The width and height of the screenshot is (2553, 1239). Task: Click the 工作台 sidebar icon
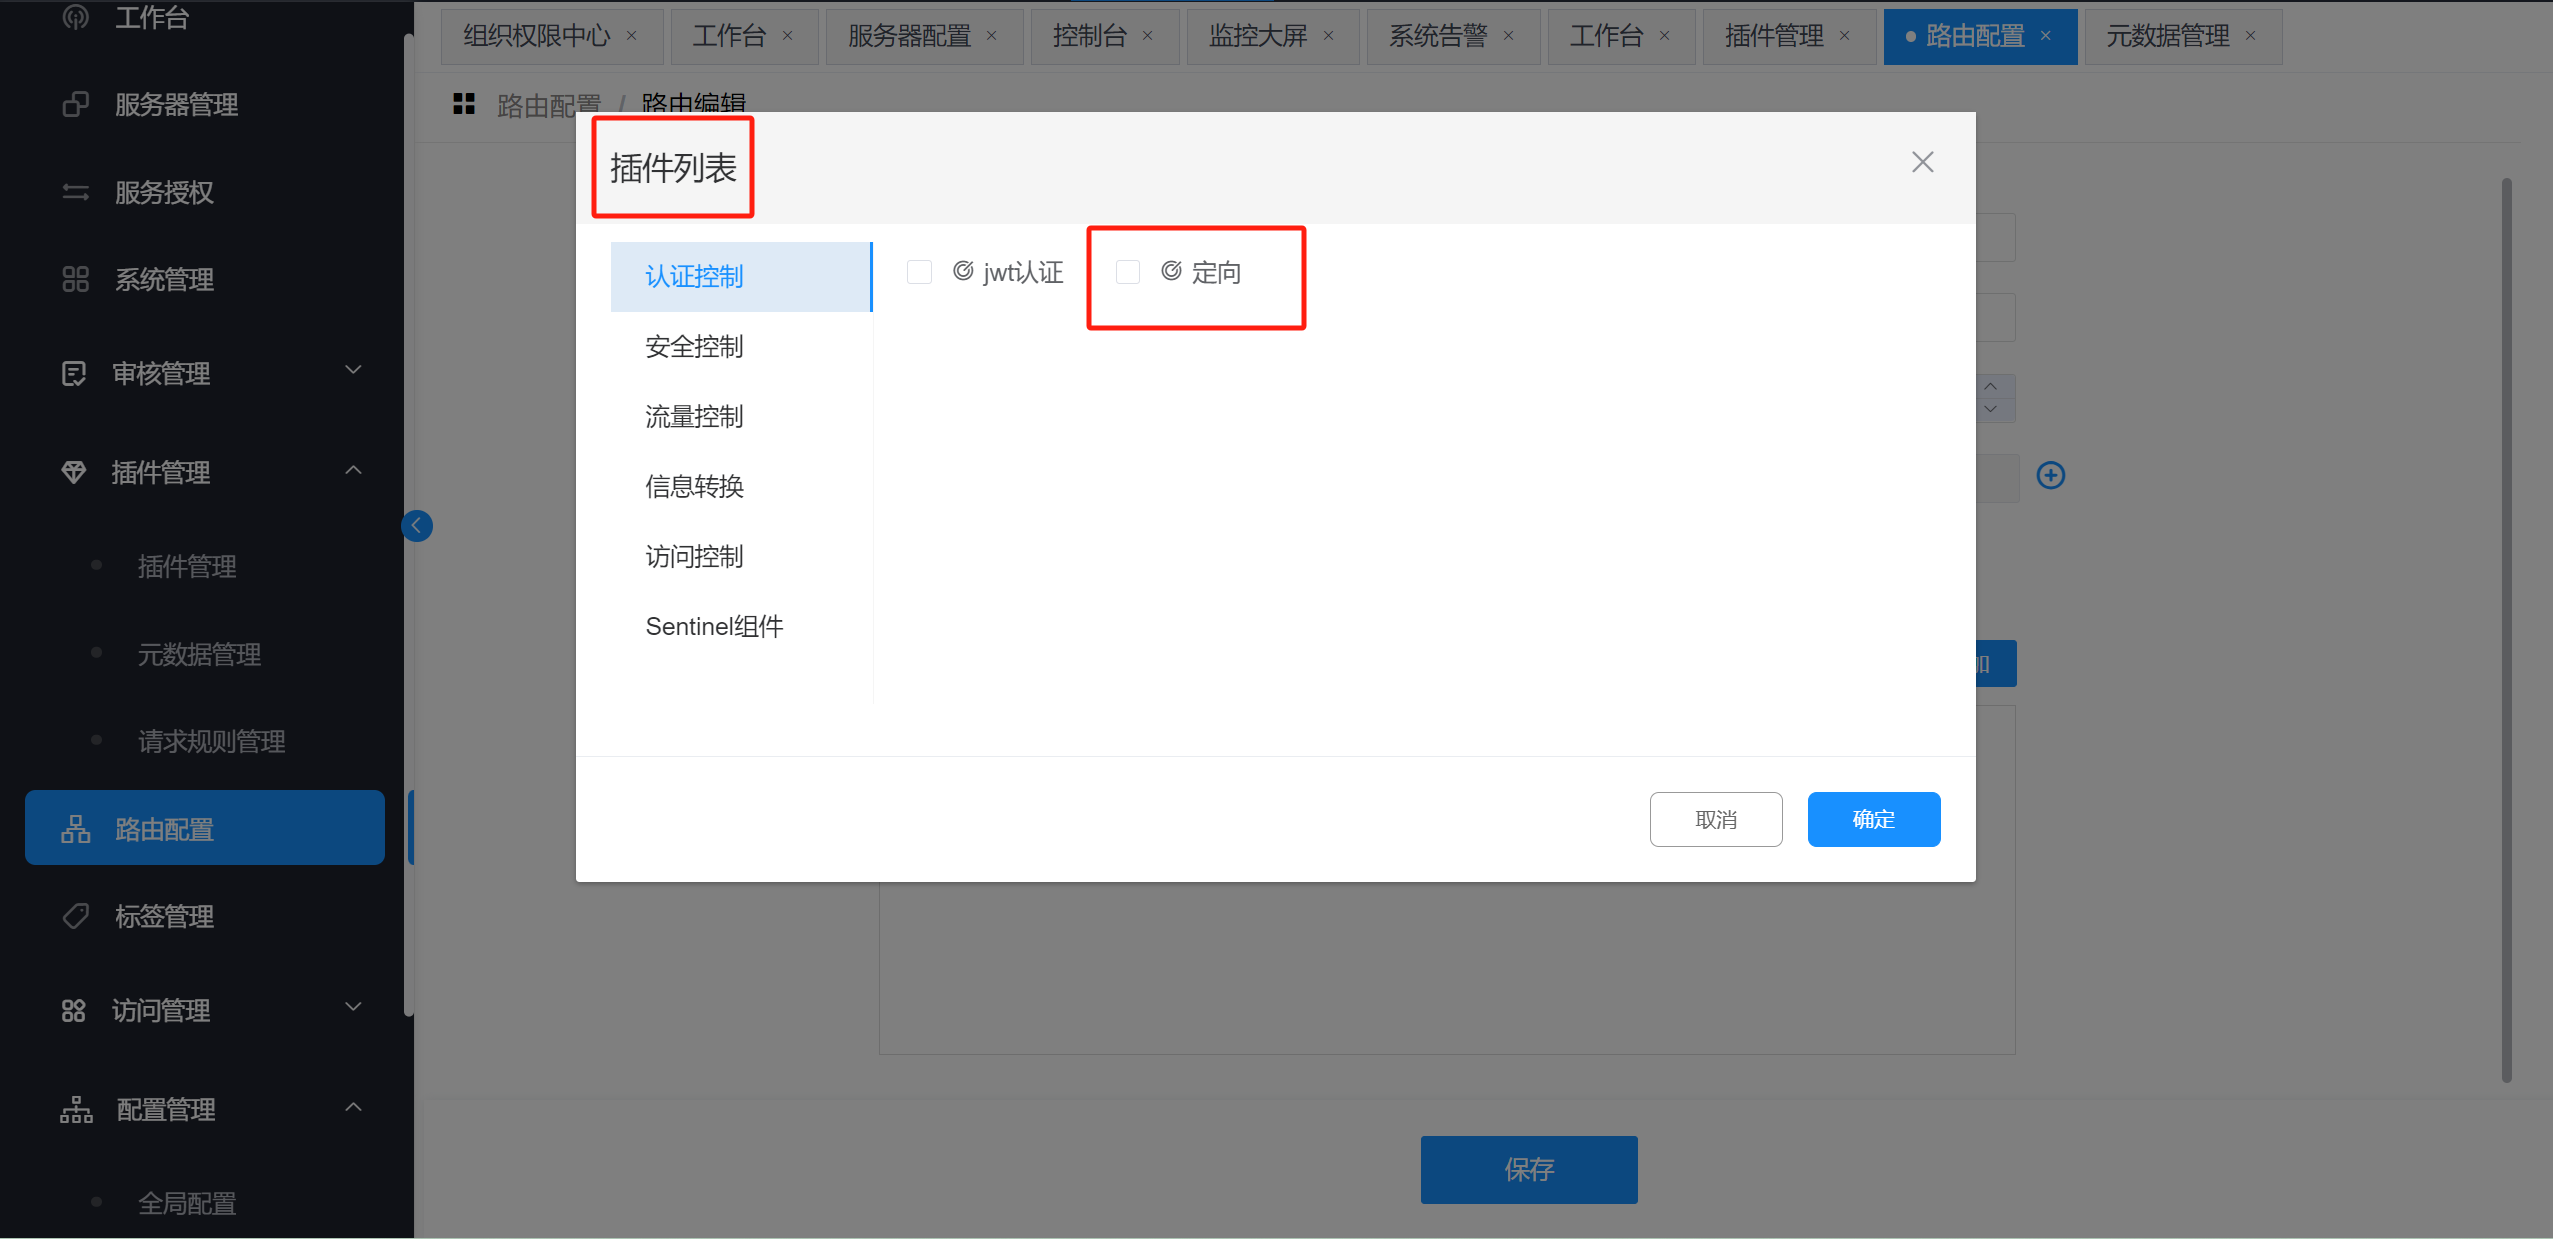[76, 17]
